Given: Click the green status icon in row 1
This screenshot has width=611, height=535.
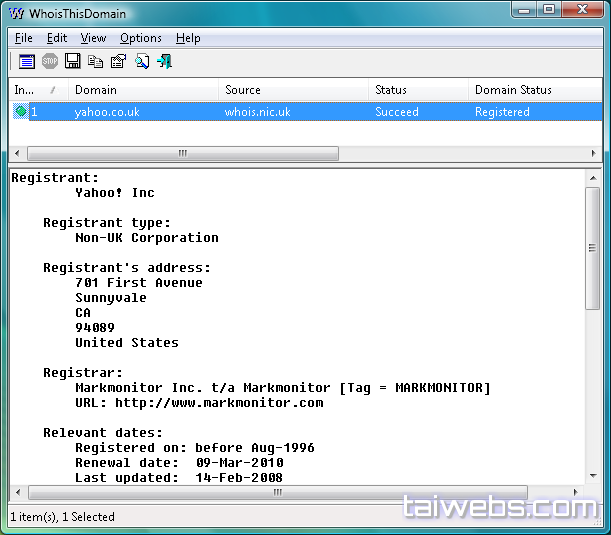Looking at the screenshot, I should 20,112.
